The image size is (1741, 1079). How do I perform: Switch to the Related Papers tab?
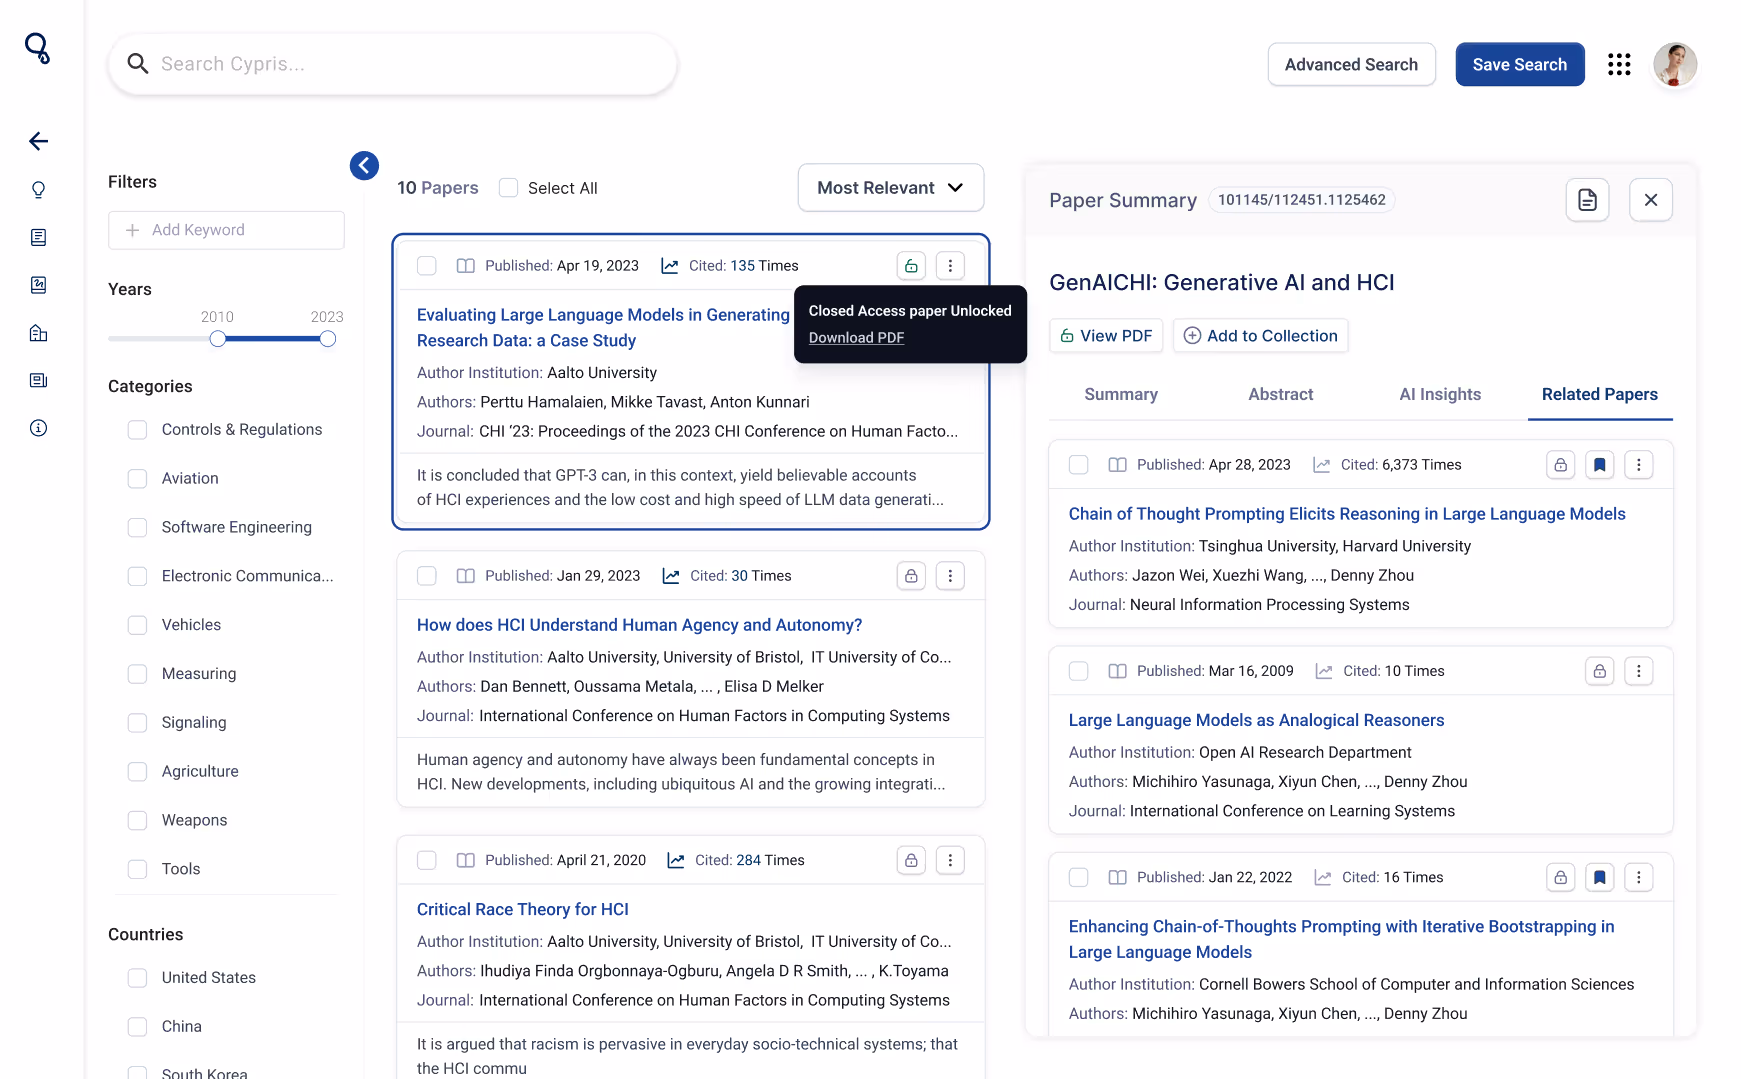coord(1599,395)
